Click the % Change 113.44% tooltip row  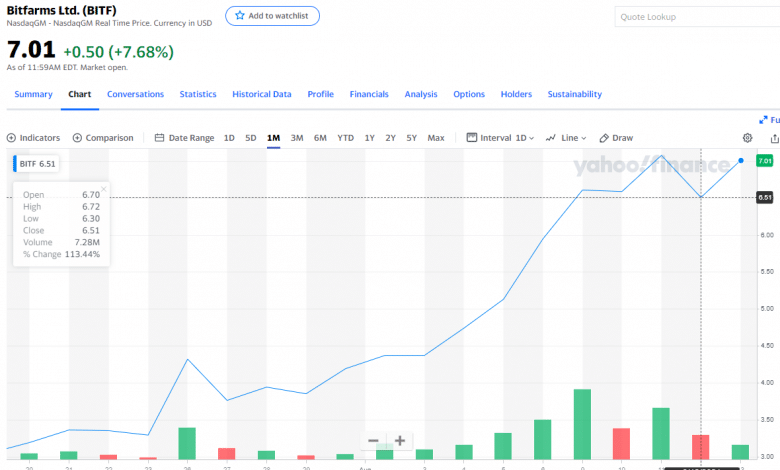click(61, 254)
